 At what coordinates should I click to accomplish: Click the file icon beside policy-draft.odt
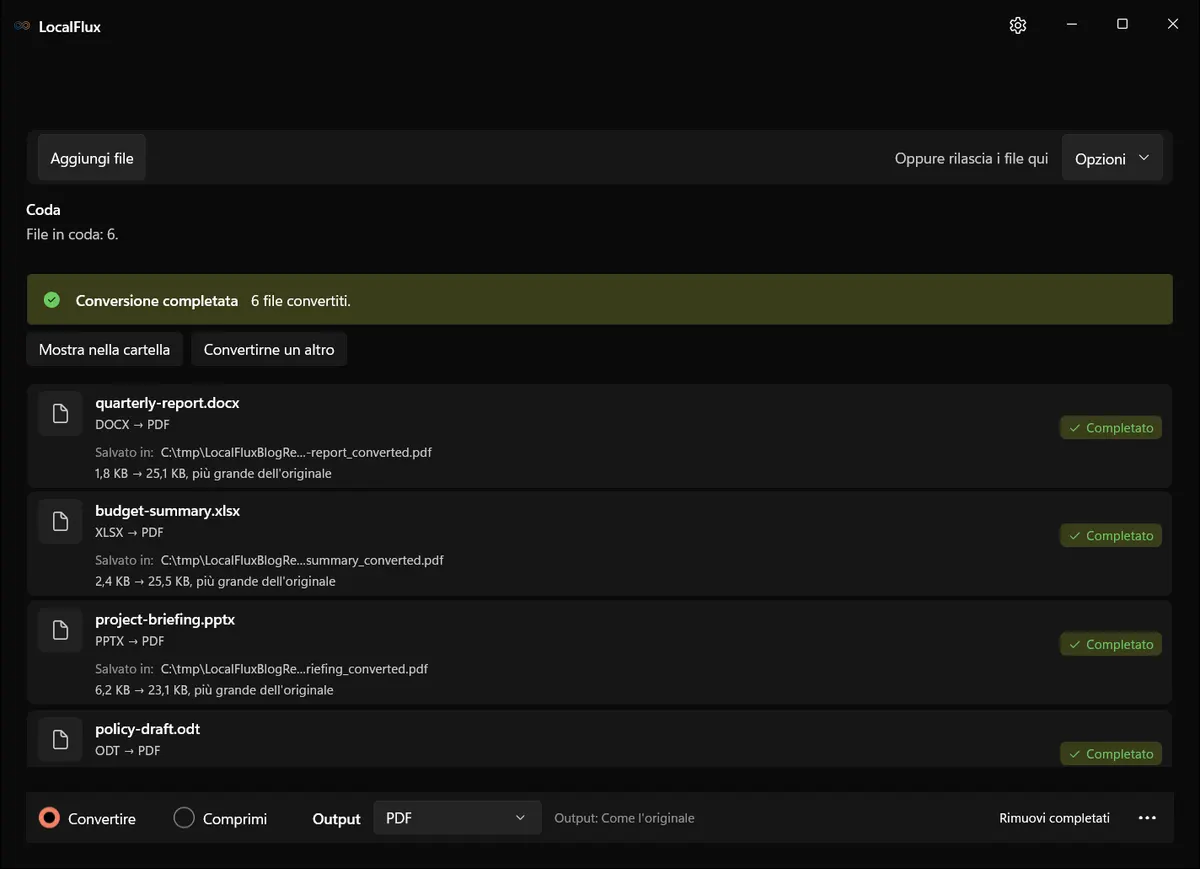click(x=60, y=740)
